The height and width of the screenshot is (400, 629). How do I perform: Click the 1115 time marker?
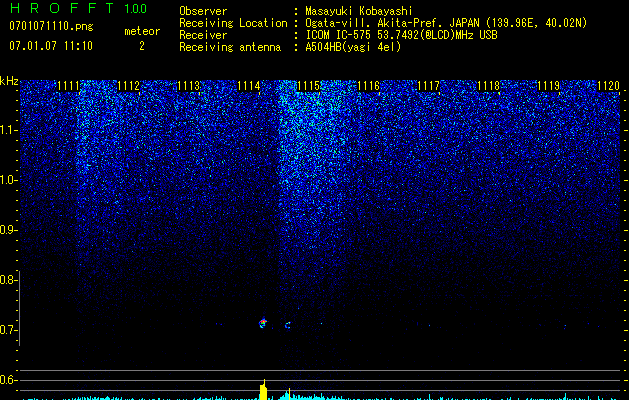(308, 86)
